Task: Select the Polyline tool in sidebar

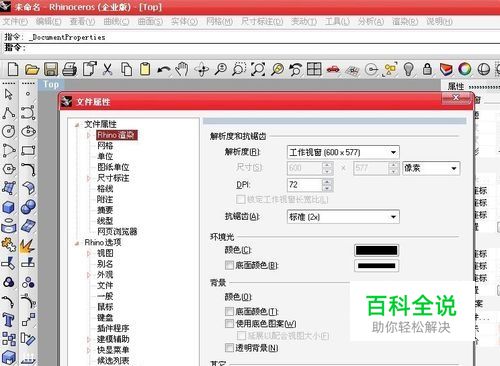Action: click(x=9, y=113)
